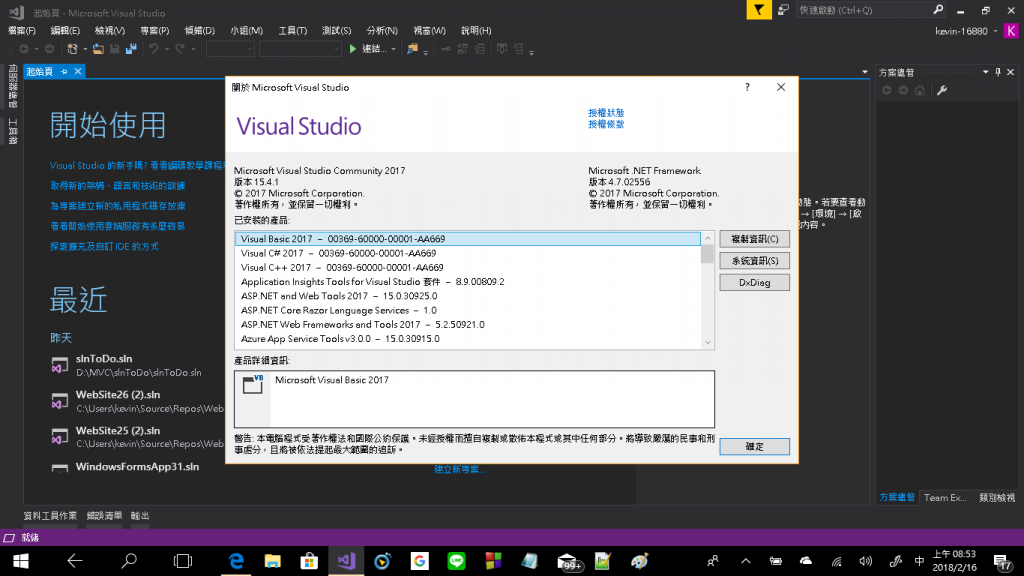Click the Visual Studio taskbar icon
This screenshot has height=576, width=1024.
click(346, 561)
